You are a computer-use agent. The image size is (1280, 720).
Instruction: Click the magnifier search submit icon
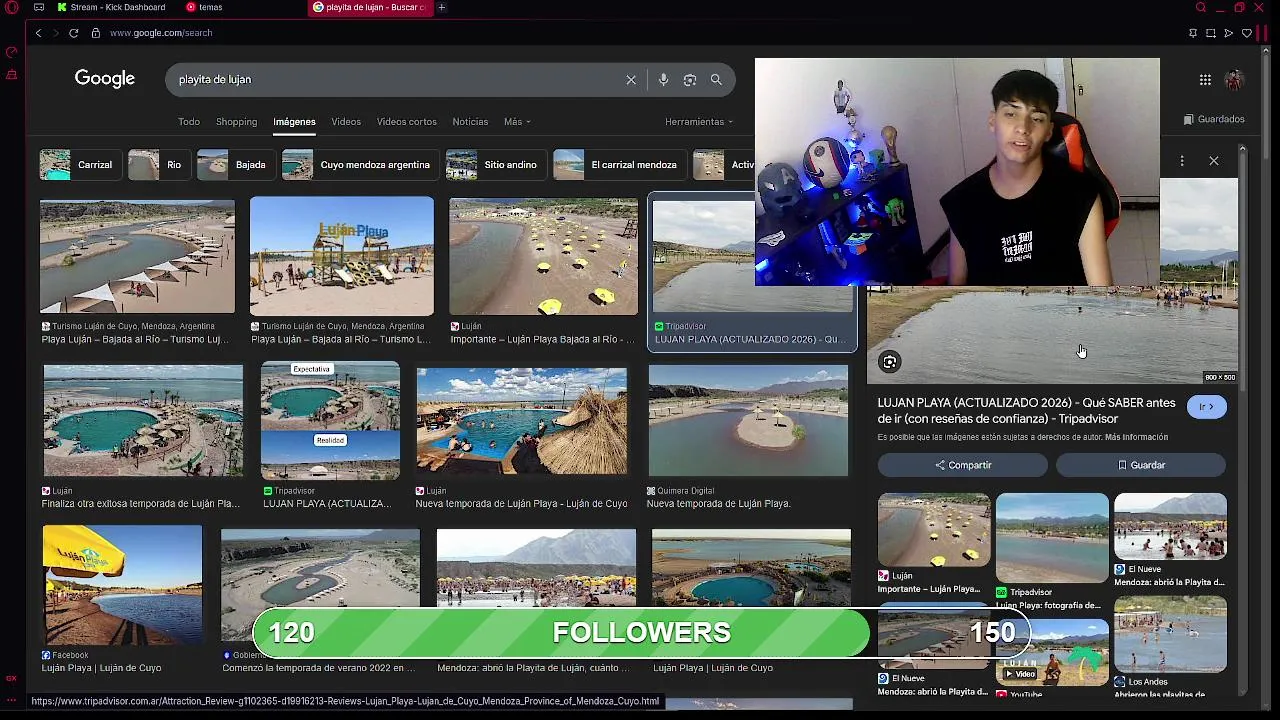point(716,80)
